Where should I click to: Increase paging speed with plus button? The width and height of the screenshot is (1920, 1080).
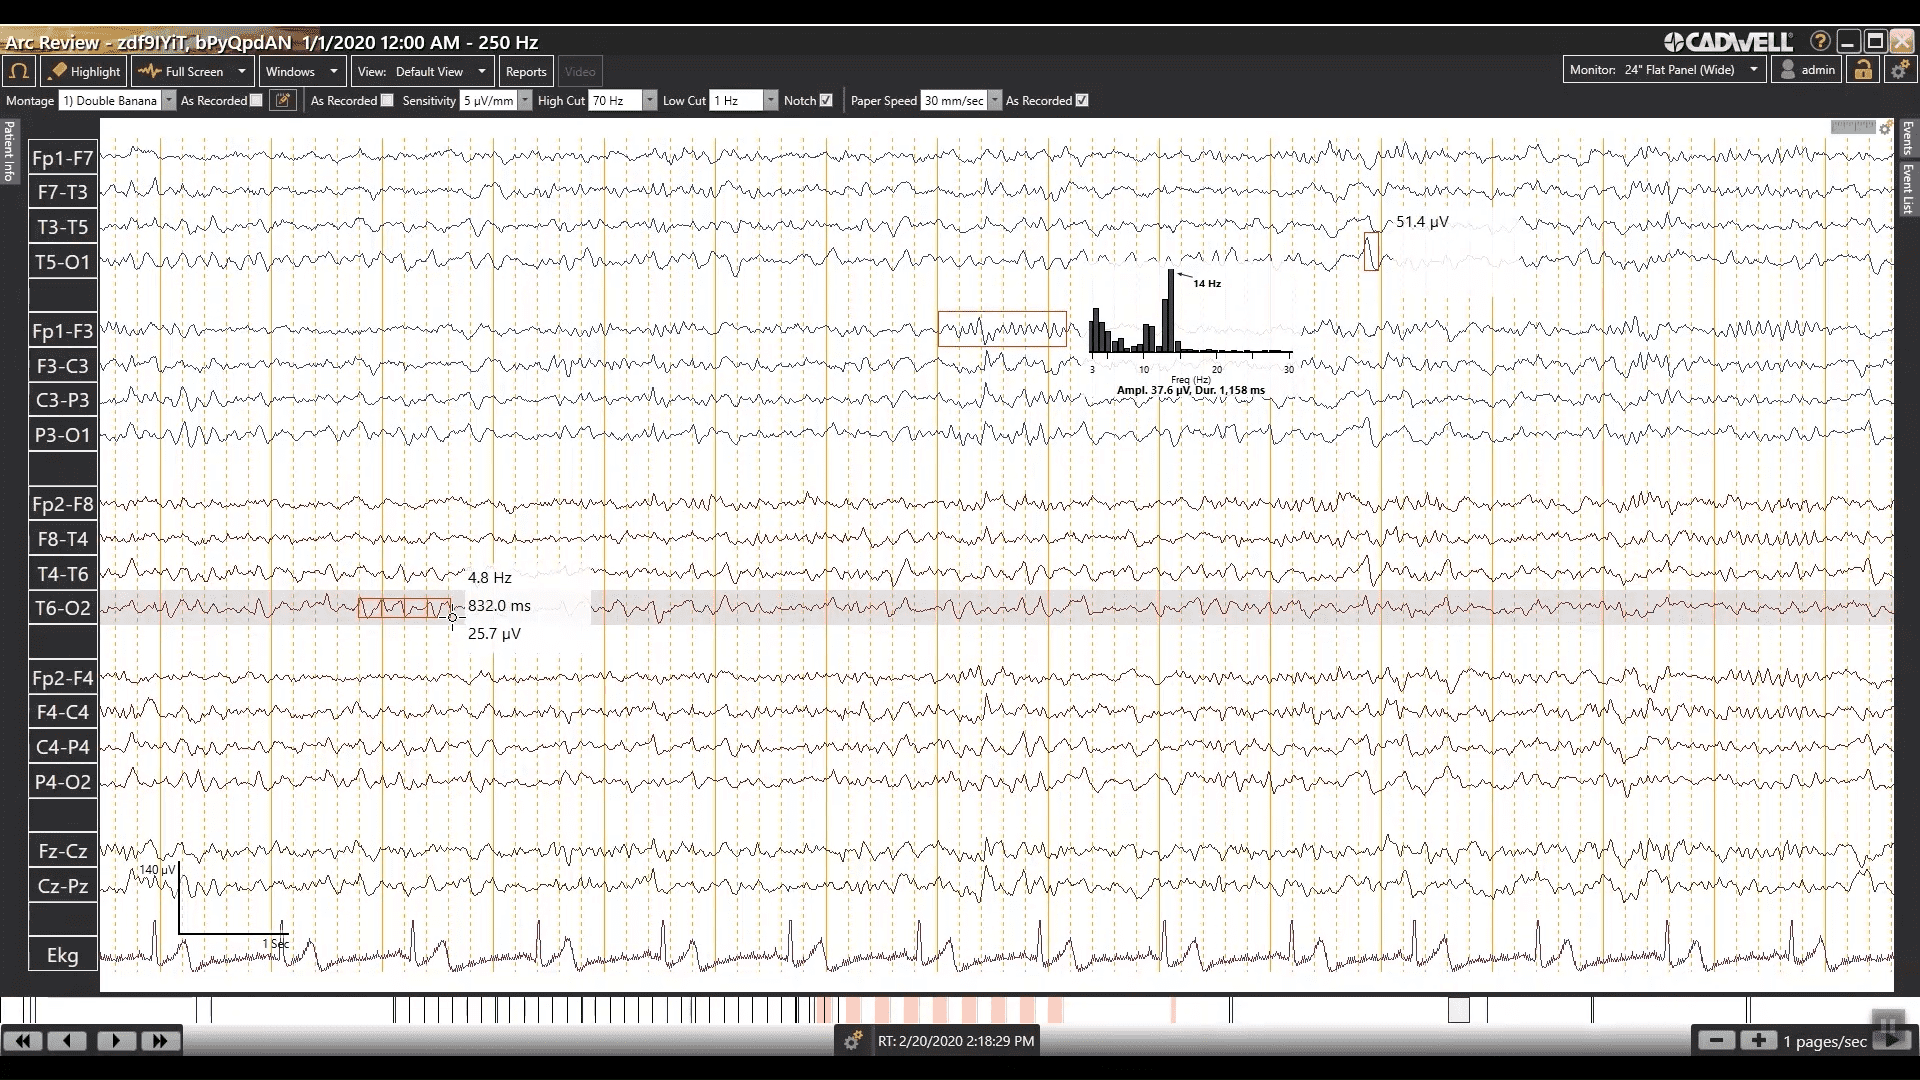[1758, 1041]
